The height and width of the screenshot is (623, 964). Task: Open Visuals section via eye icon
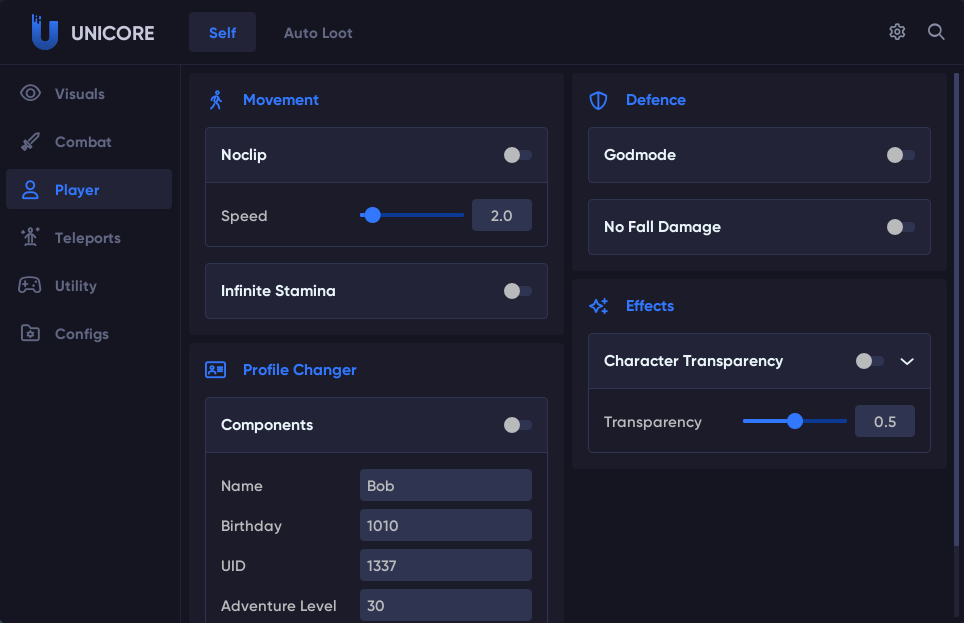(x=30, y=94)
